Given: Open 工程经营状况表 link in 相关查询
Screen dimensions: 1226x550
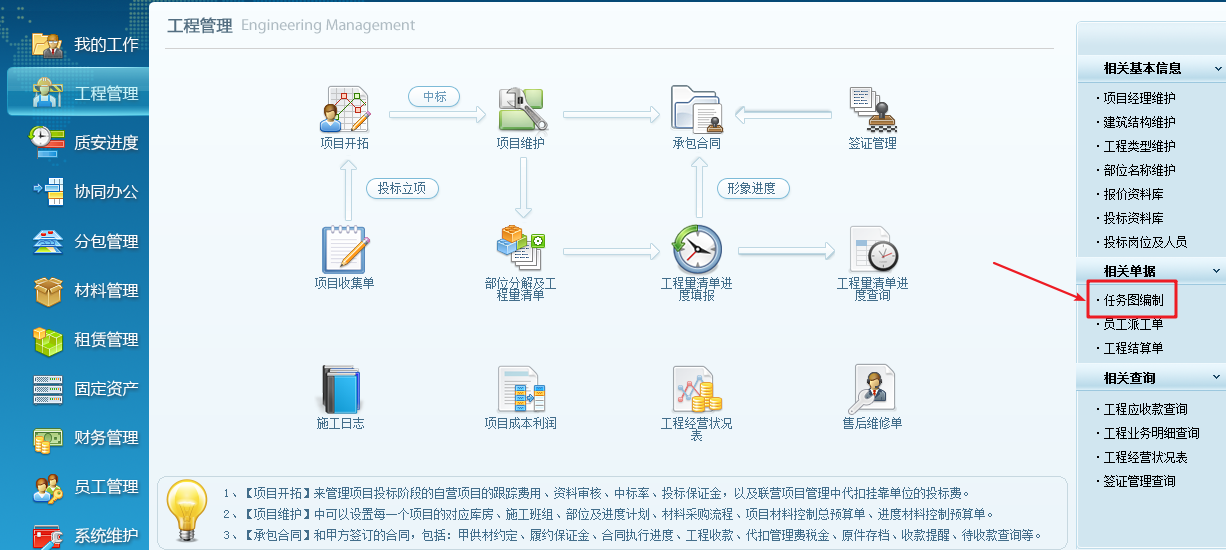Looking at the screenshot, I should 1145,457.
